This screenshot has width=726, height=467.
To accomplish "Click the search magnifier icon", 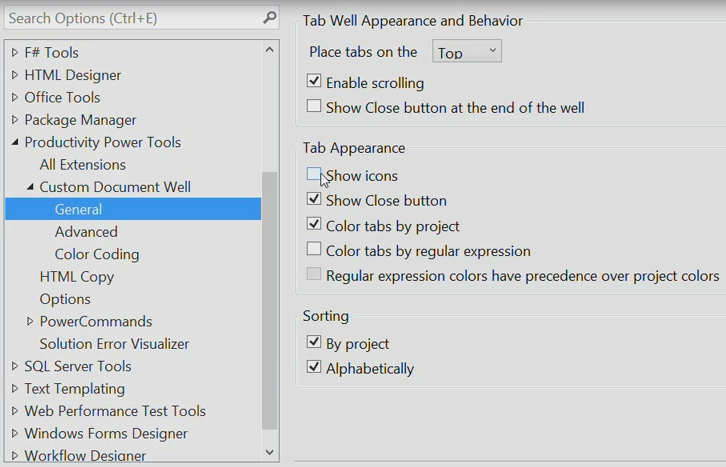I will coord(269,18).
